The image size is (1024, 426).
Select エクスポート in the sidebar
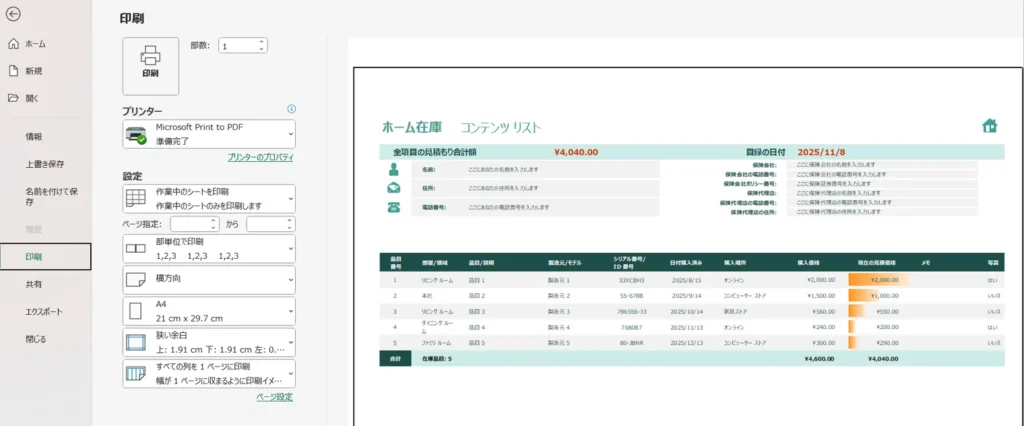46,312
